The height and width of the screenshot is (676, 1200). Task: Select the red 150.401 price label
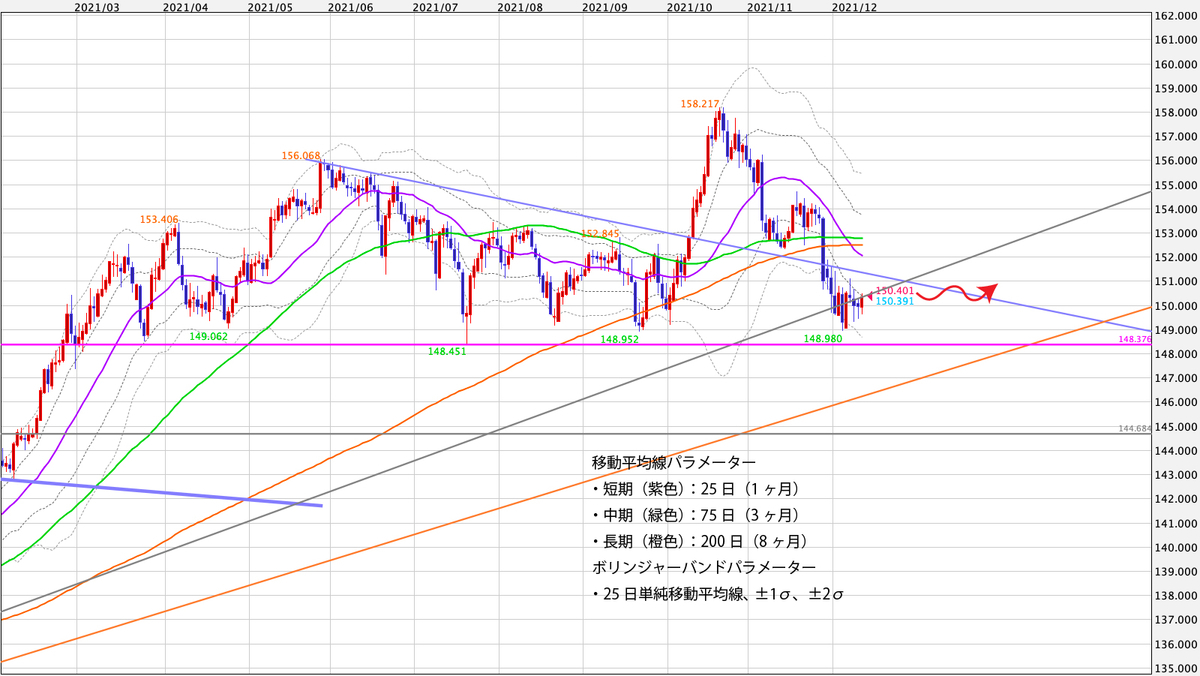tap(893, 291)
